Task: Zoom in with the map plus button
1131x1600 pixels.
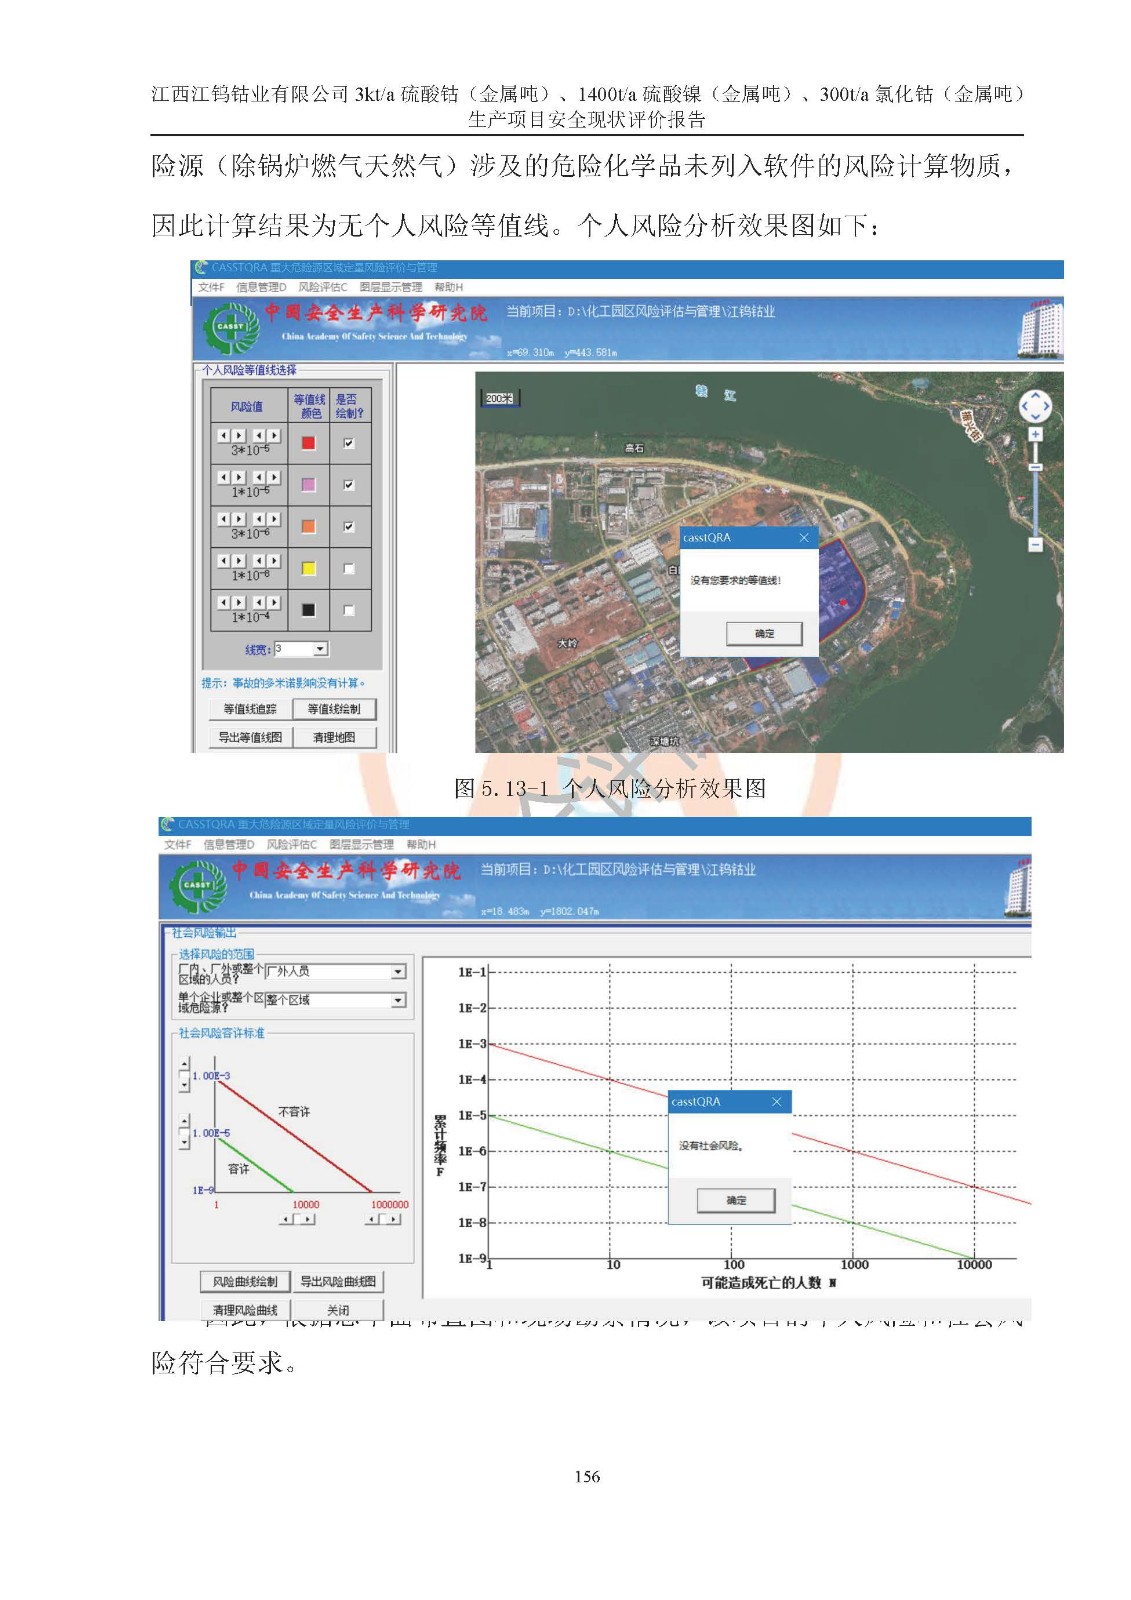Action: [x=1035, y=434]
